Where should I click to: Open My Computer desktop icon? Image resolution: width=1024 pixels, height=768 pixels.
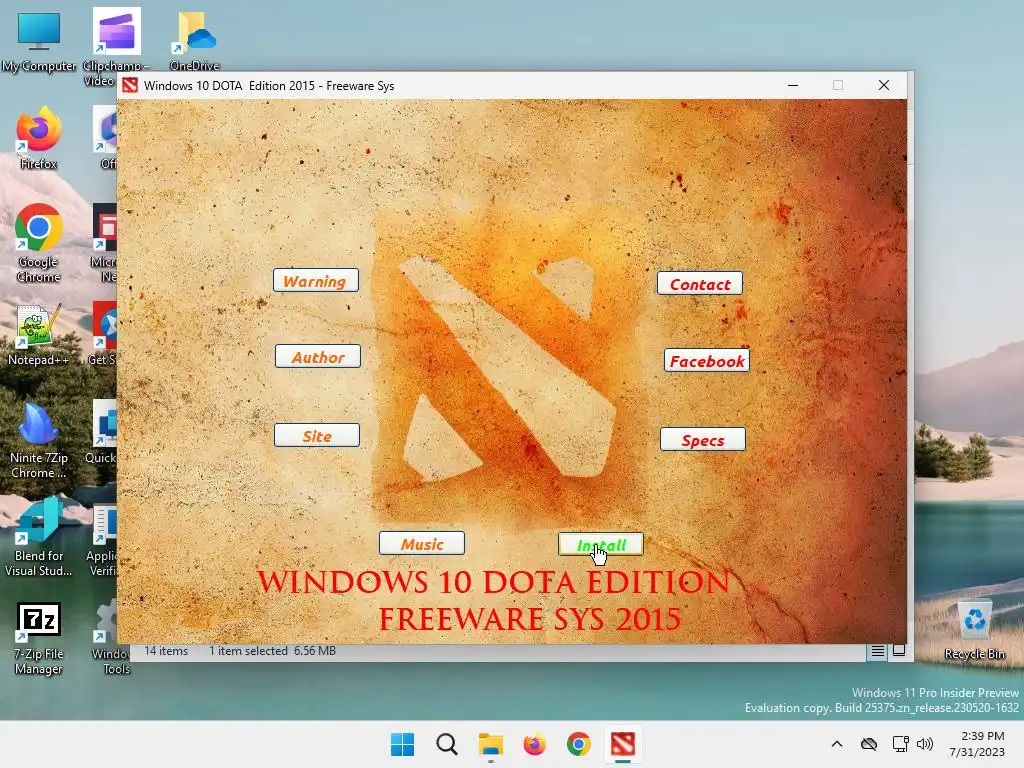pos(39,41)
